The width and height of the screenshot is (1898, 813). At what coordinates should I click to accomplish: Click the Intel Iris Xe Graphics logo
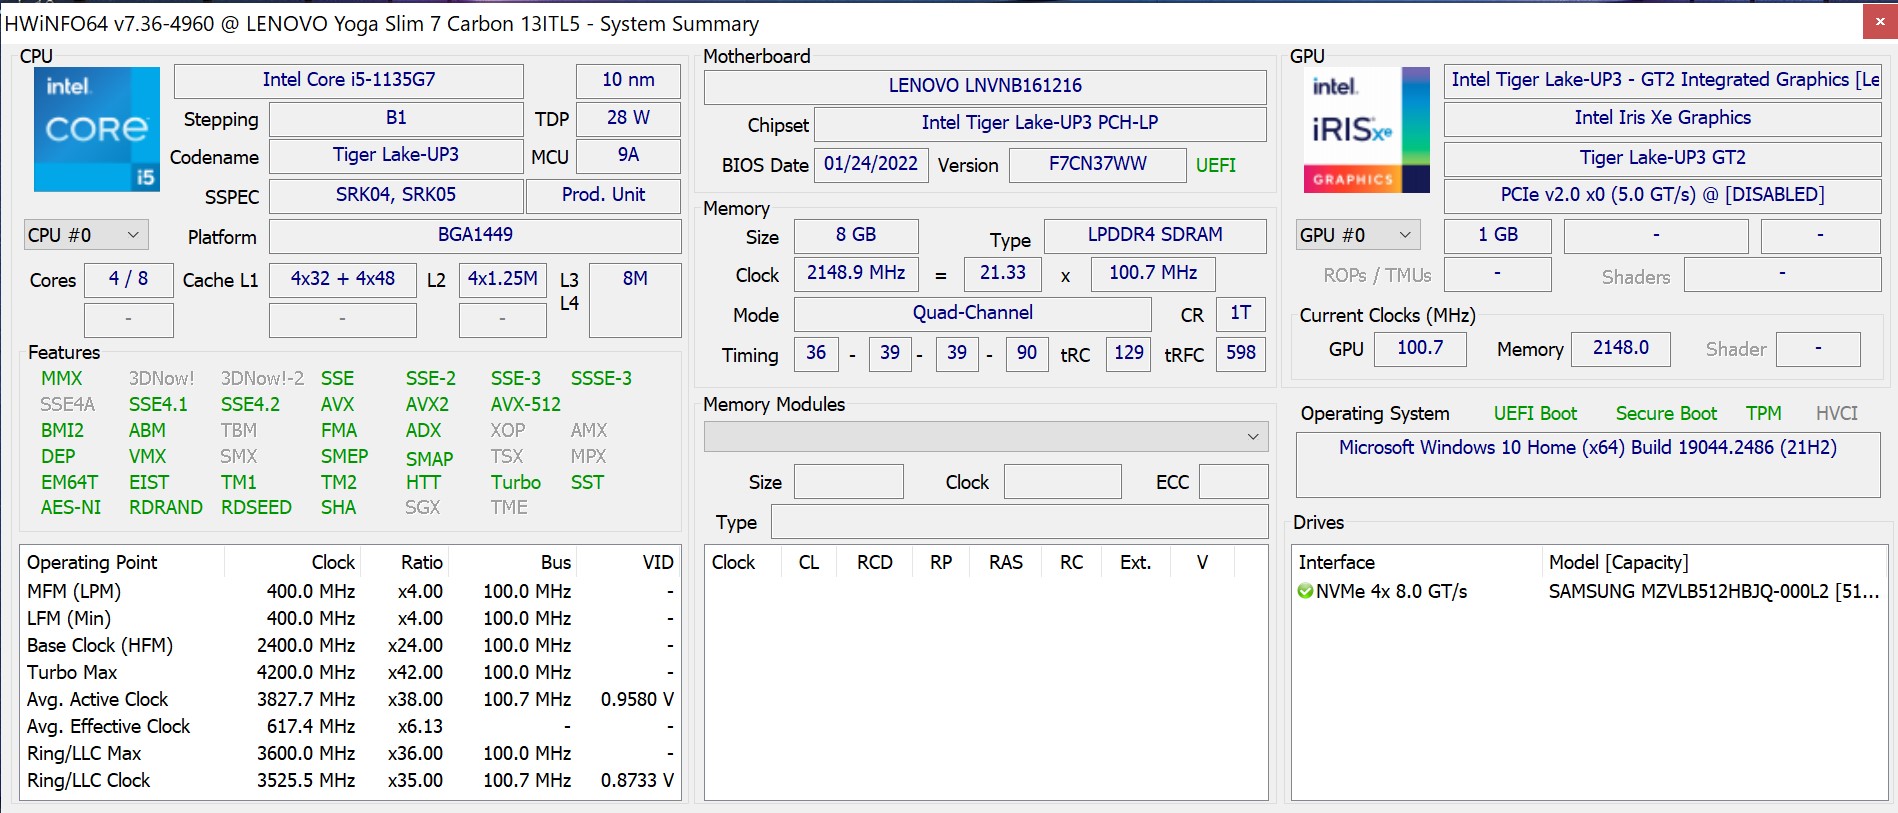pos(1366,130)
